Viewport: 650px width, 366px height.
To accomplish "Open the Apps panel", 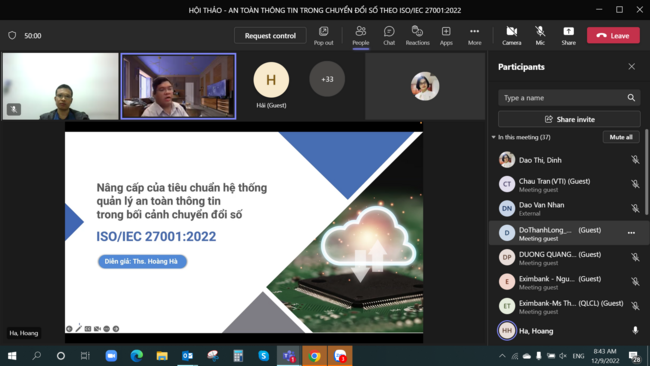I will [x=446, y=36].
